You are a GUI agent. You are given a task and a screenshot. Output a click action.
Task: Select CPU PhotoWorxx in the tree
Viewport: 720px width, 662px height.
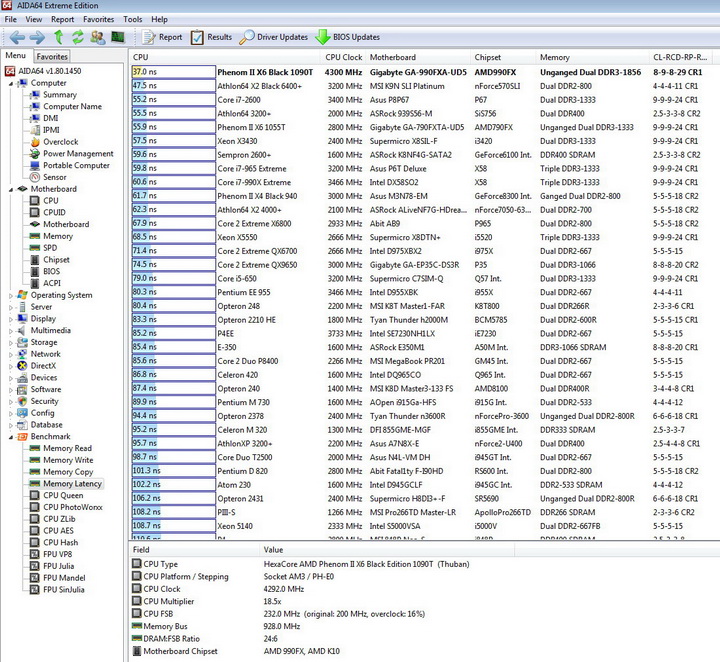click(73, 507)
